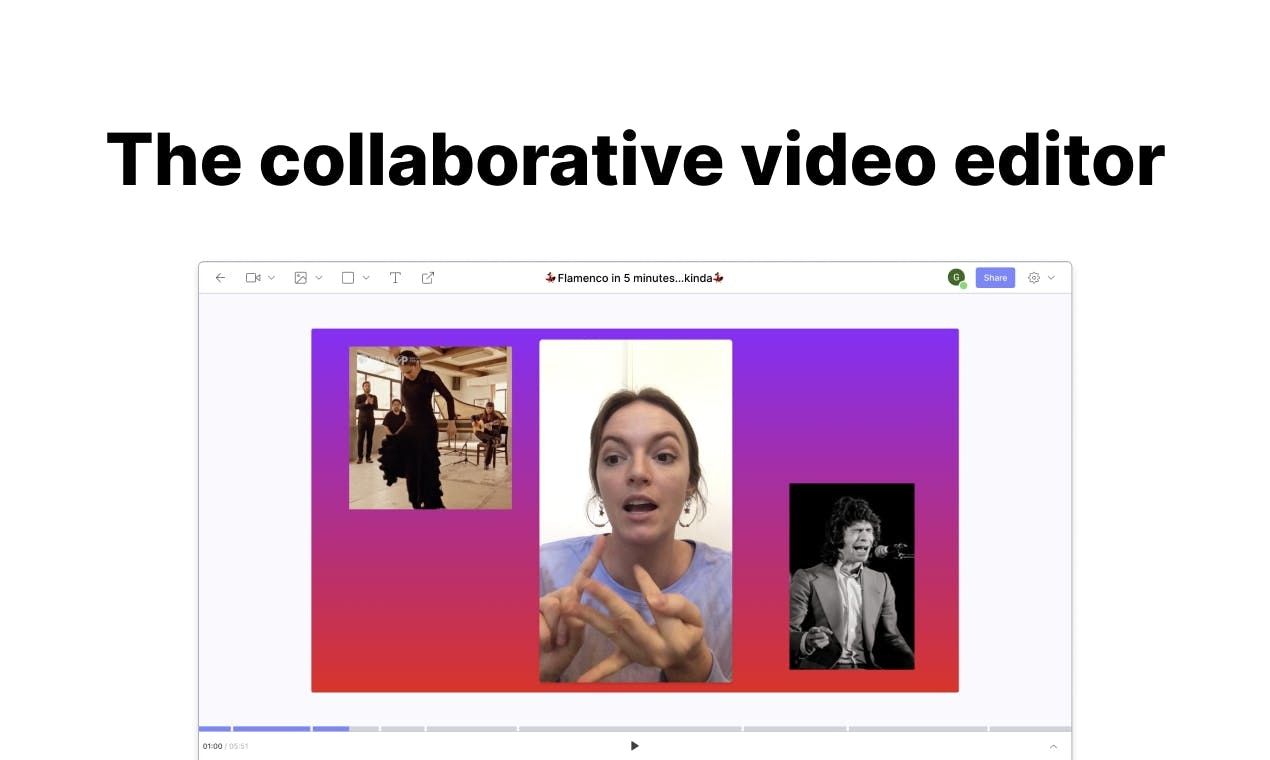
Task: Expand the image tool dropdown arrow
Action: (x=319, y=278)
